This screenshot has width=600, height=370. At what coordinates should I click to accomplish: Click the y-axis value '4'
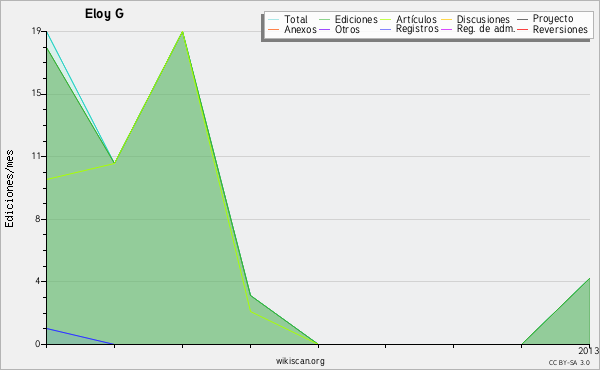pos(38,281)
